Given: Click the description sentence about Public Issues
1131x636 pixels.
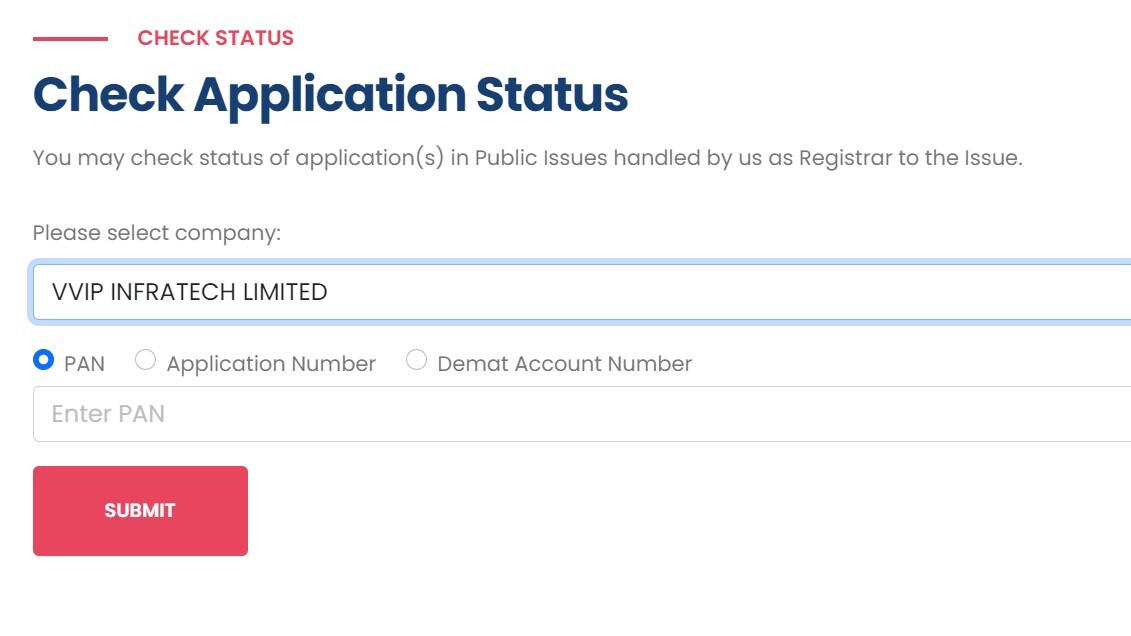Looking at the screenshot, I should (x=527, y=158).
